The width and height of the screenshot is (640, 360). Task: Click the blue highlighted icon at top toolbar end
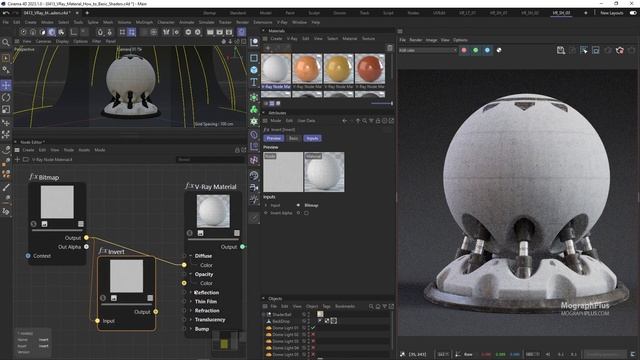pos(242,32)
